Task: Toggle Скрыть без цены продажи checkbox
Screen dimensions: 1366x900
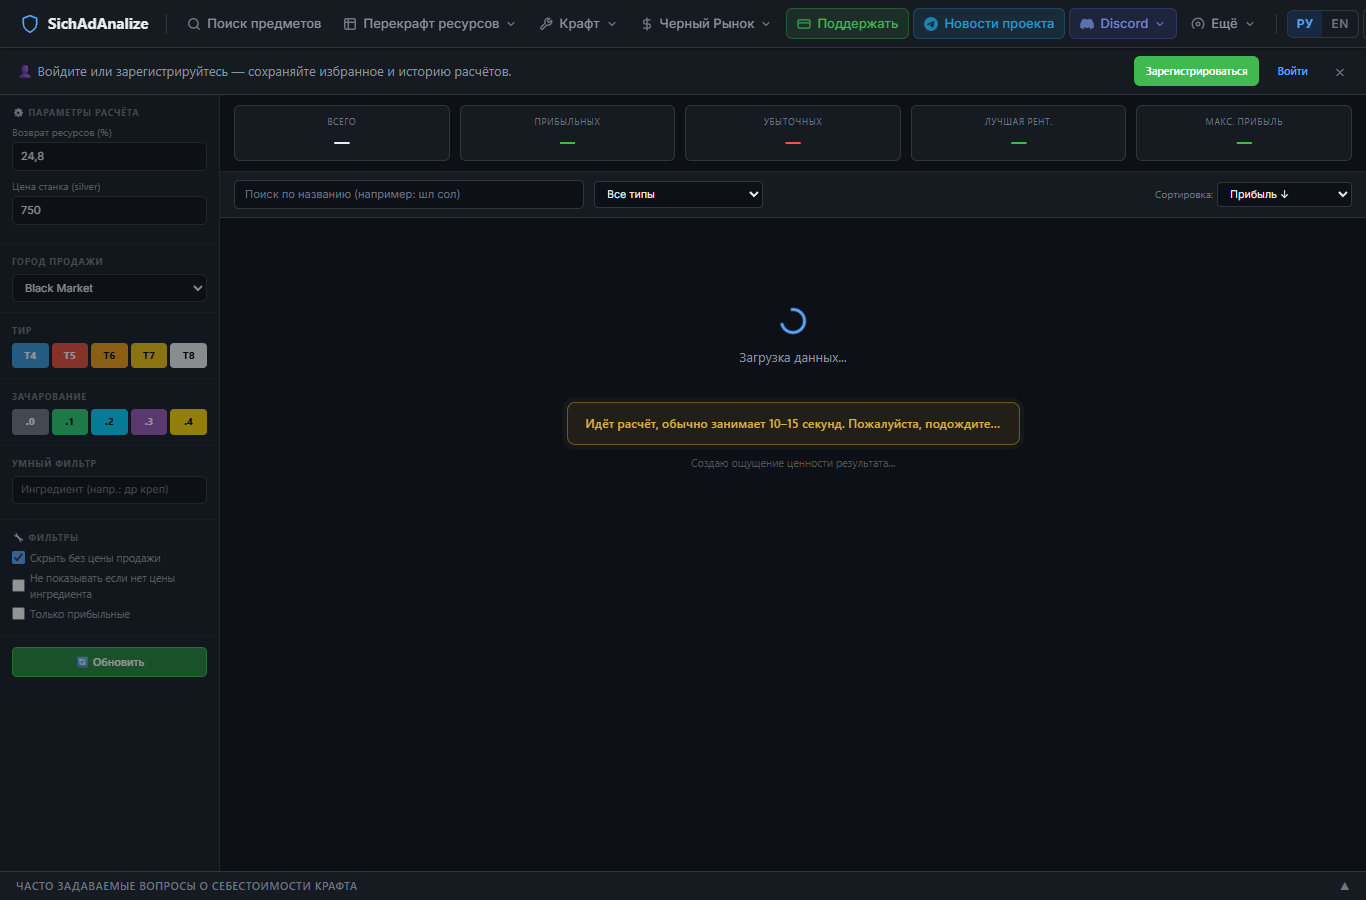Action: (18, 558)
